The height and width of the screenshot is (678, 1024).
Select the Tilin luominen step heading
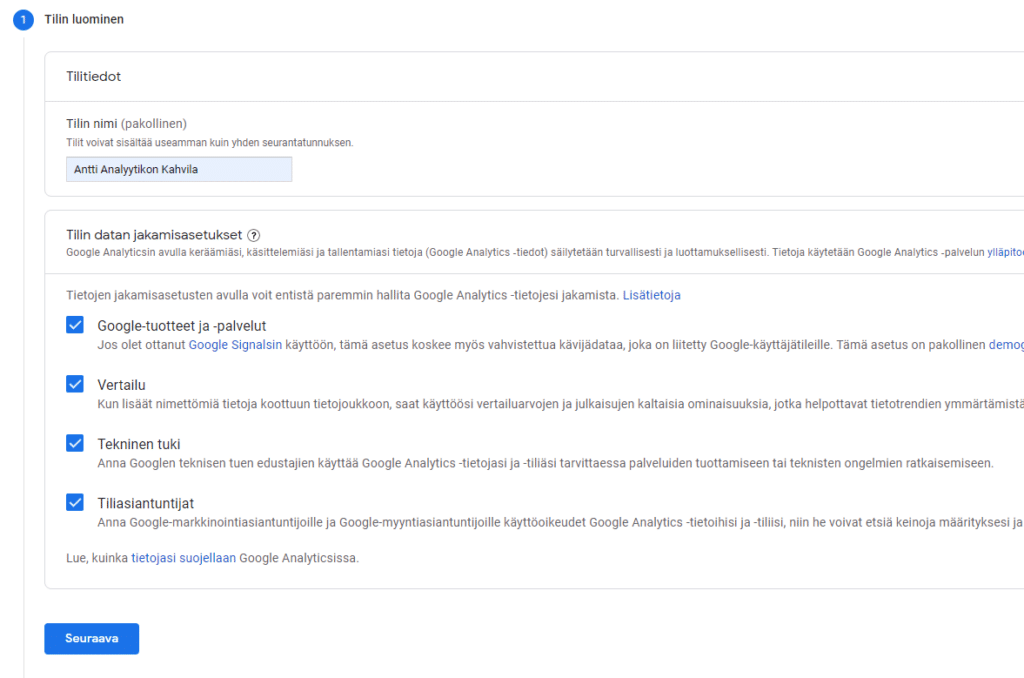(x=85, y=19)
